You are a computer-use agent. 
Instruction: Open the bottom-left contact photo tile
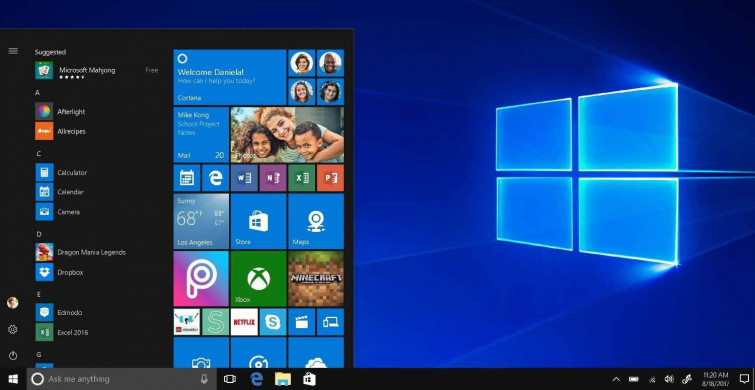pyautogui.click(x=301, y=91)
